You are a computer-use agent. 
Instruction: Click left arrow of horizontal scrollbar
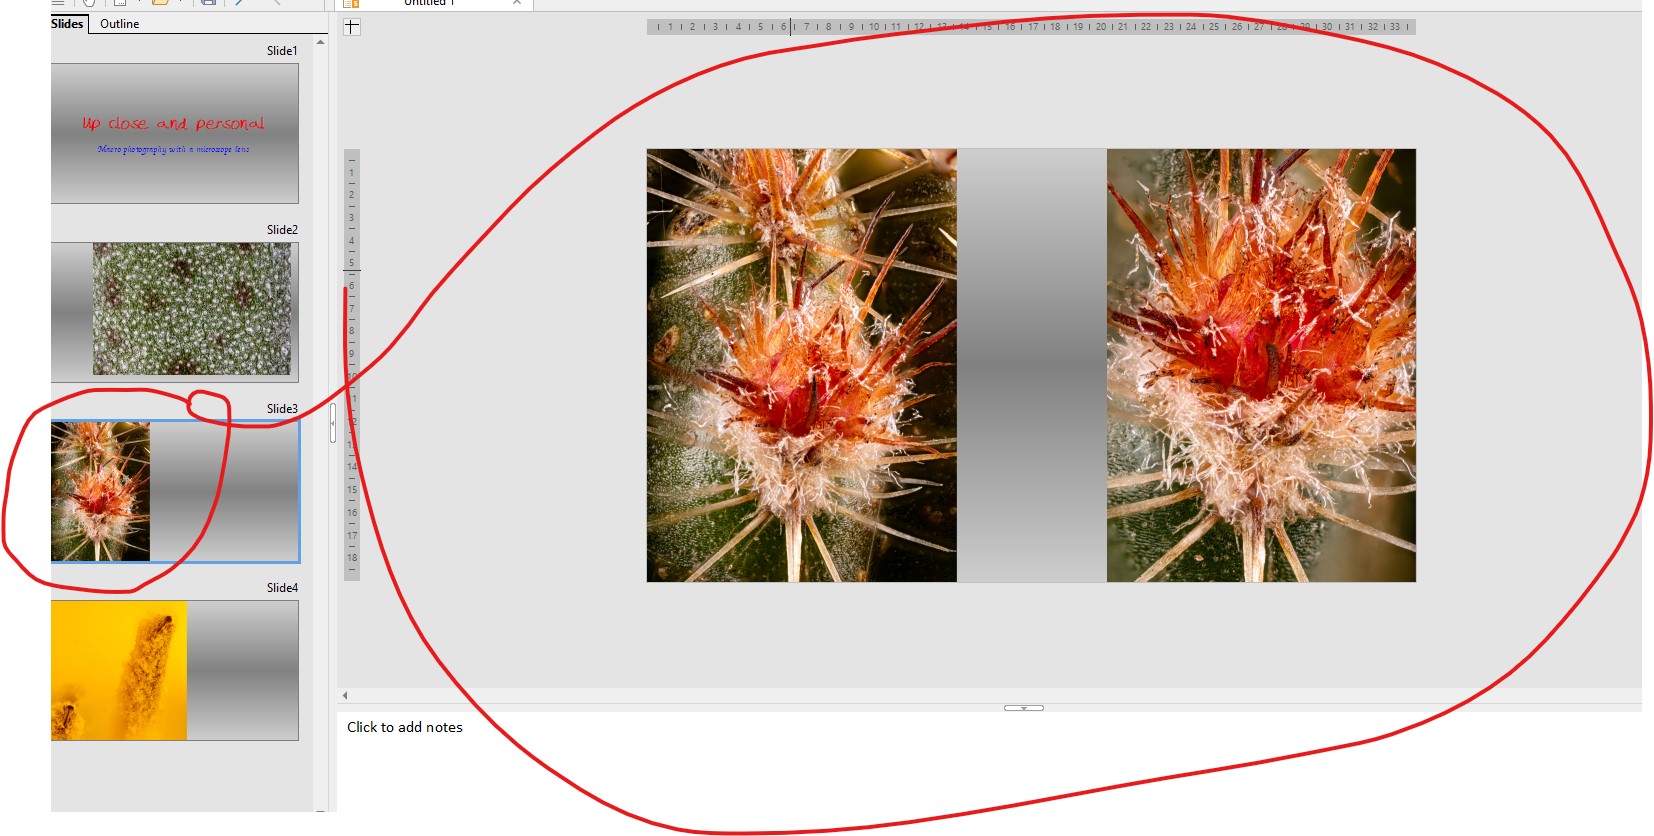pos(345,695)
